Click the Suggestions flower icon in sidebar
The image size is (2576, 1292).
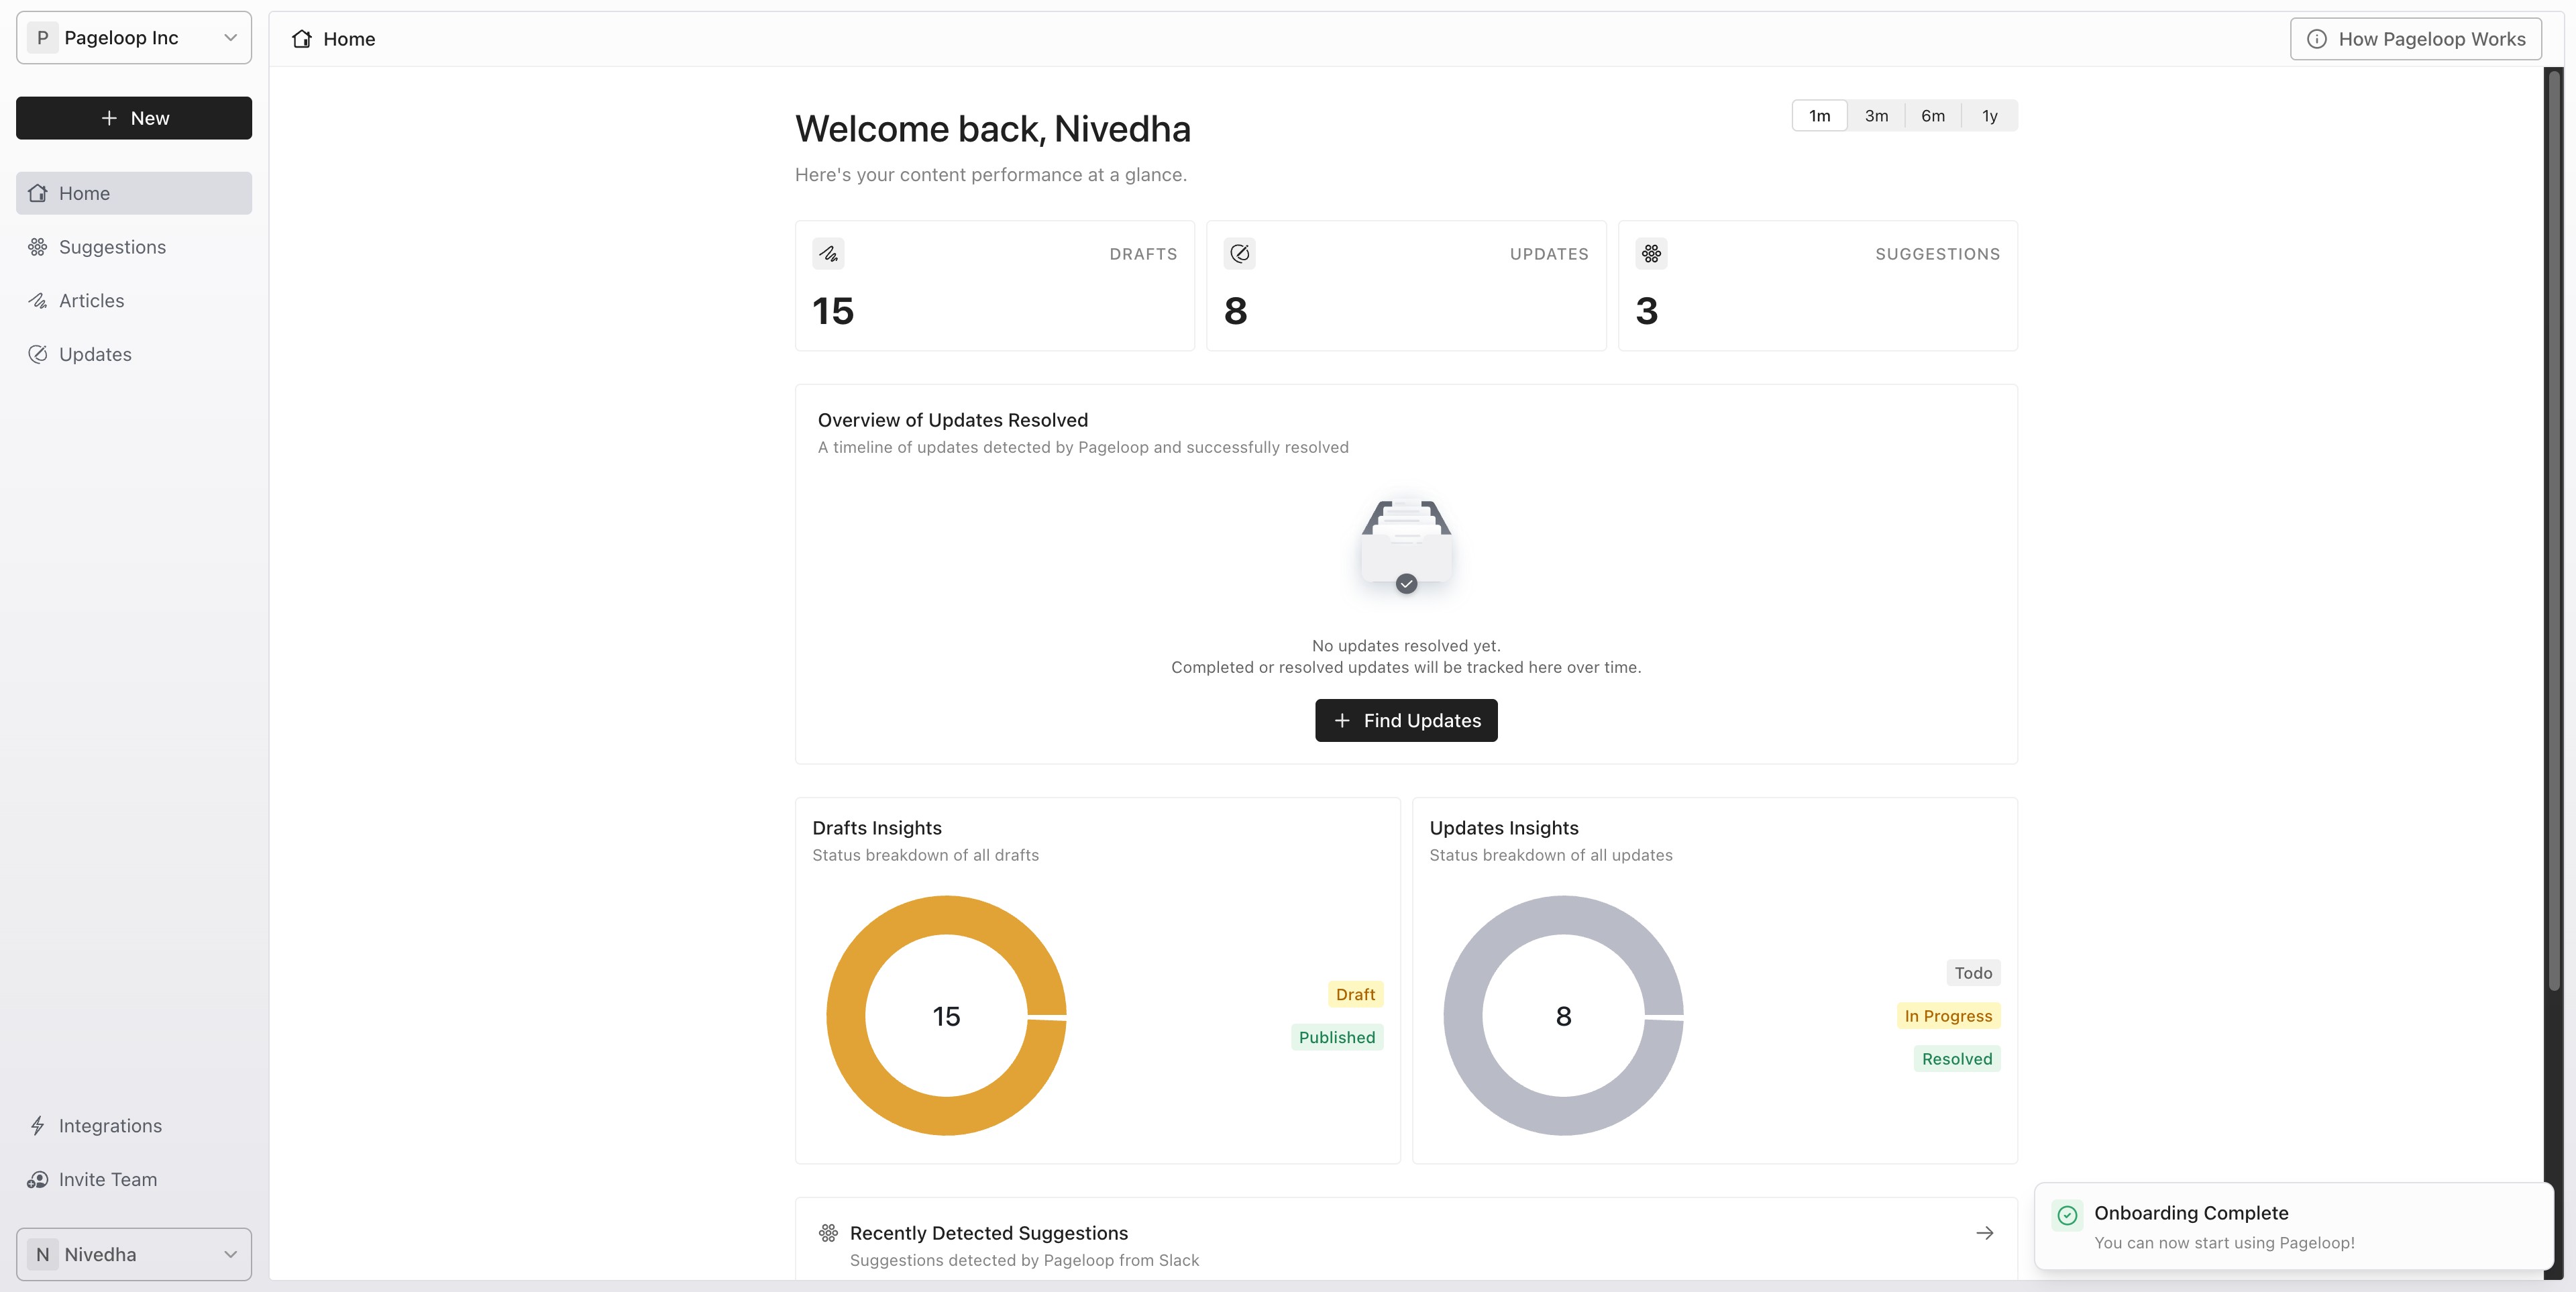click(x=38, y=247)
